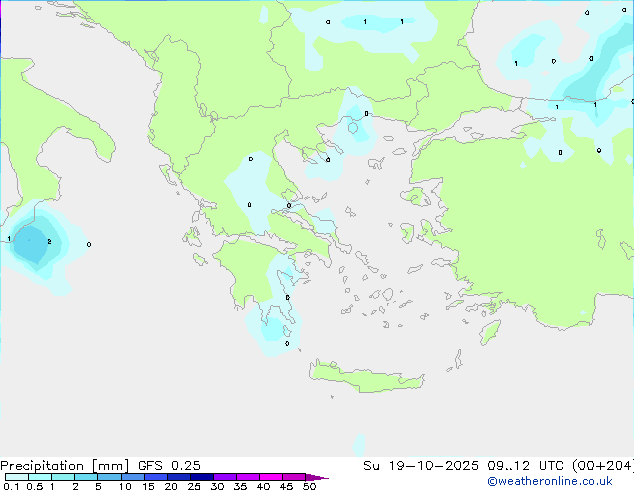Click the 1–2 mm legend color swatch
The image size is (634, 490).
coord(63,477)
